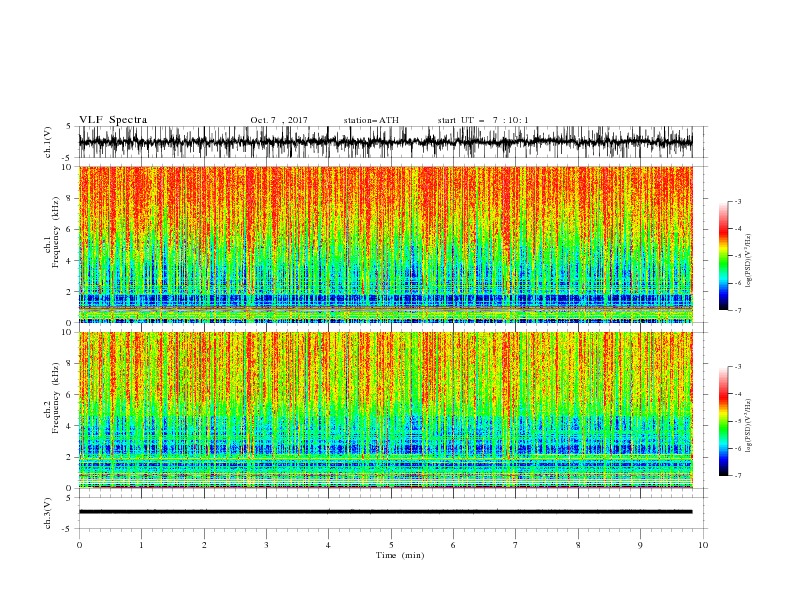Viewport: 792px width, 612px height.
Task: Click the ch.1 spectrogram plot area
Action: pos(385,244)
